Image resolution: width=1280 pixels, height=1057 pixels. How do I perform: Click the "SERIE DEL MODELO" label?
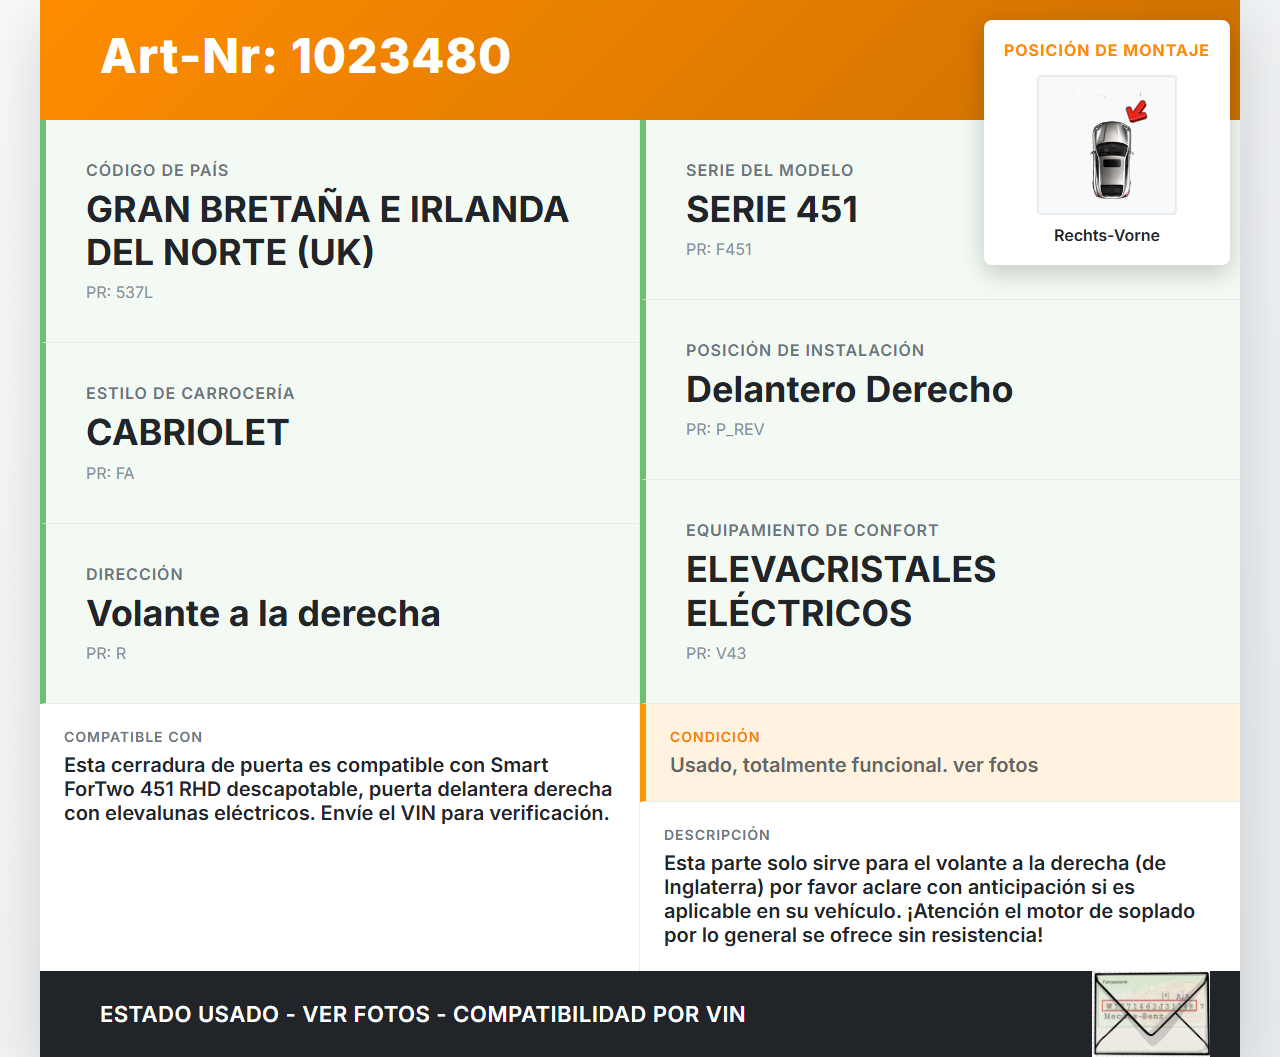(x=770, y=170)
